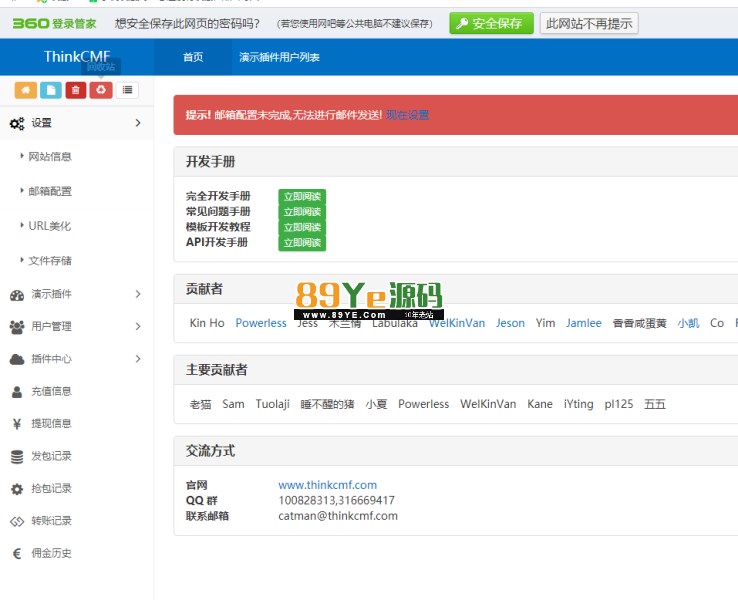This screenshot has height=600, width=738.
Task: Click main contributor iYting
Action: tap(578, 404)
